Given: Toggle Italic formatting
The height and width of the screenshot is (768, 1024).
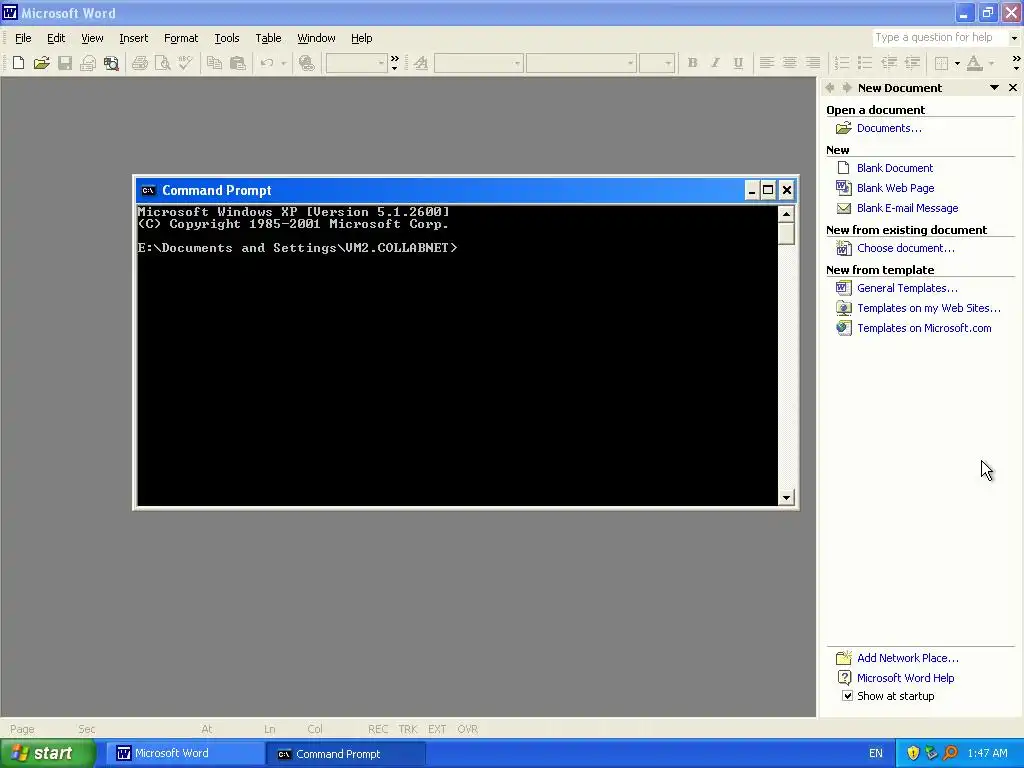Looking at the screenshot, I should (715, 63).
